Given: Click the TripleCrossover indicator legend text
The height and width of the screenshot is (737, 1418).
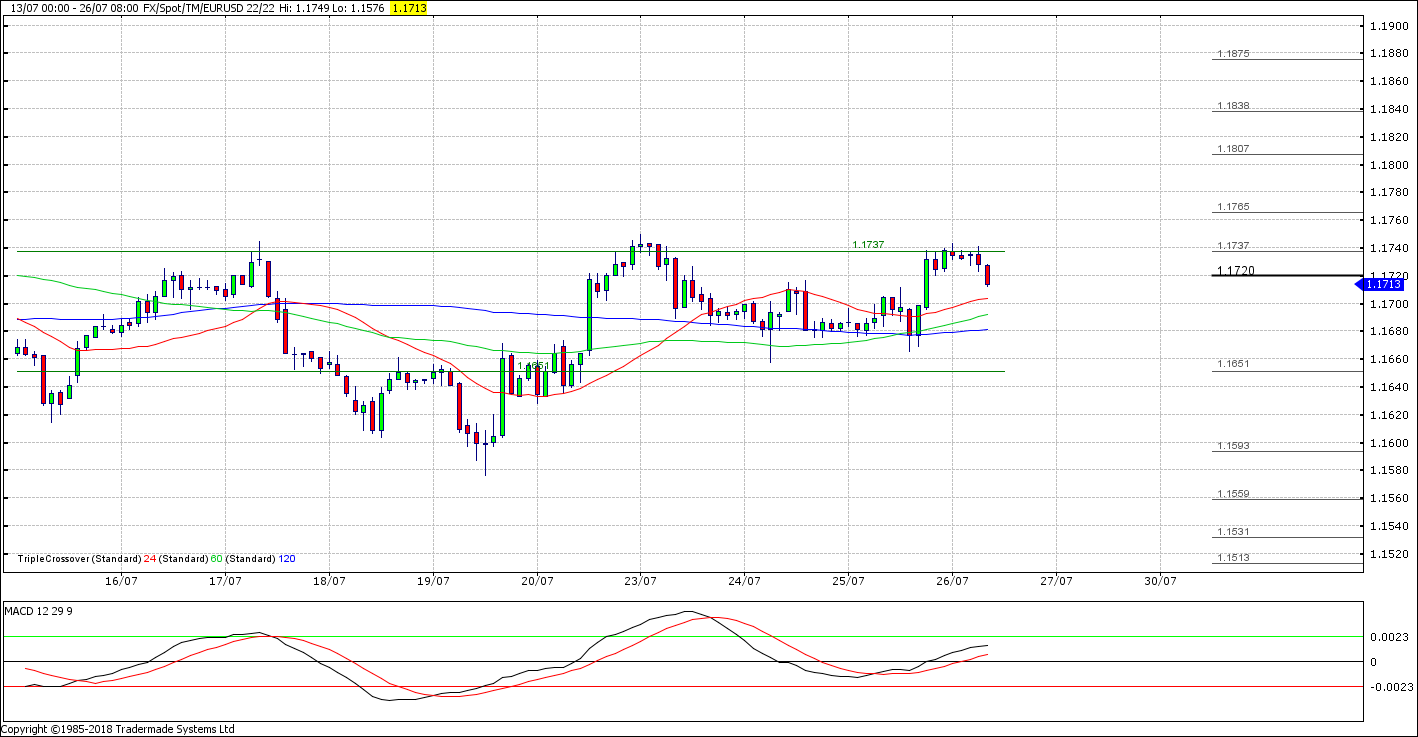Looking at the screenshot, I should pyautogui.click(x=78, y=559).
